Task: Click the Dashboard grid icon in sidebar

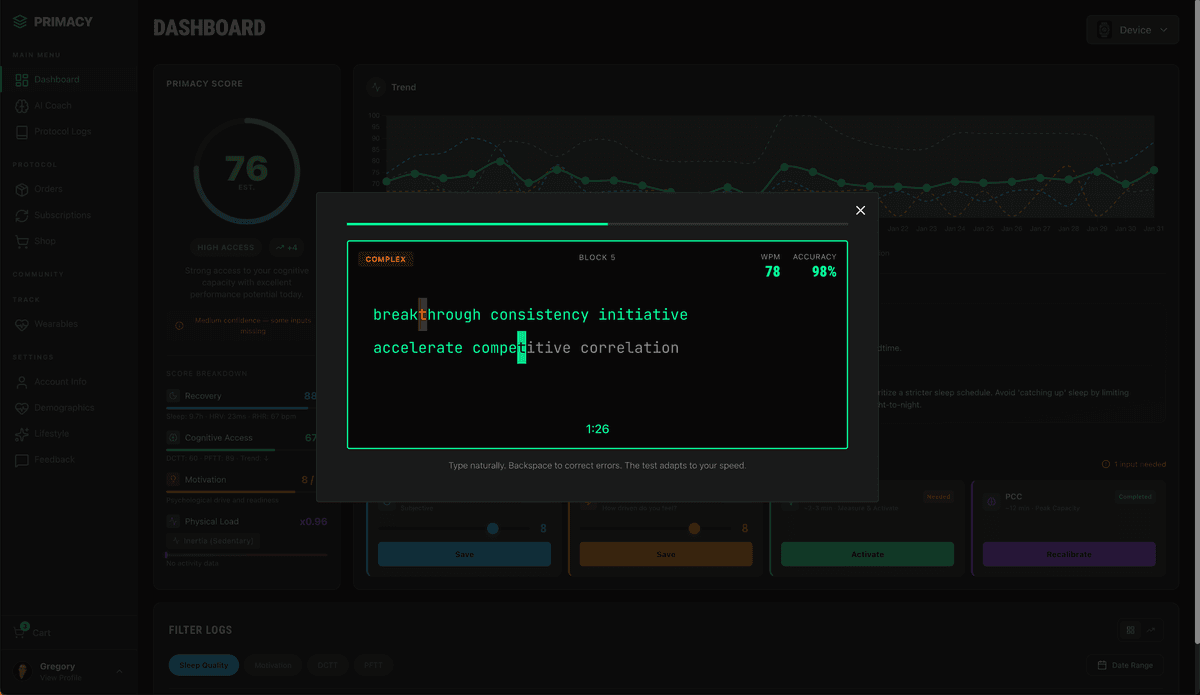Action: [22, 80]
